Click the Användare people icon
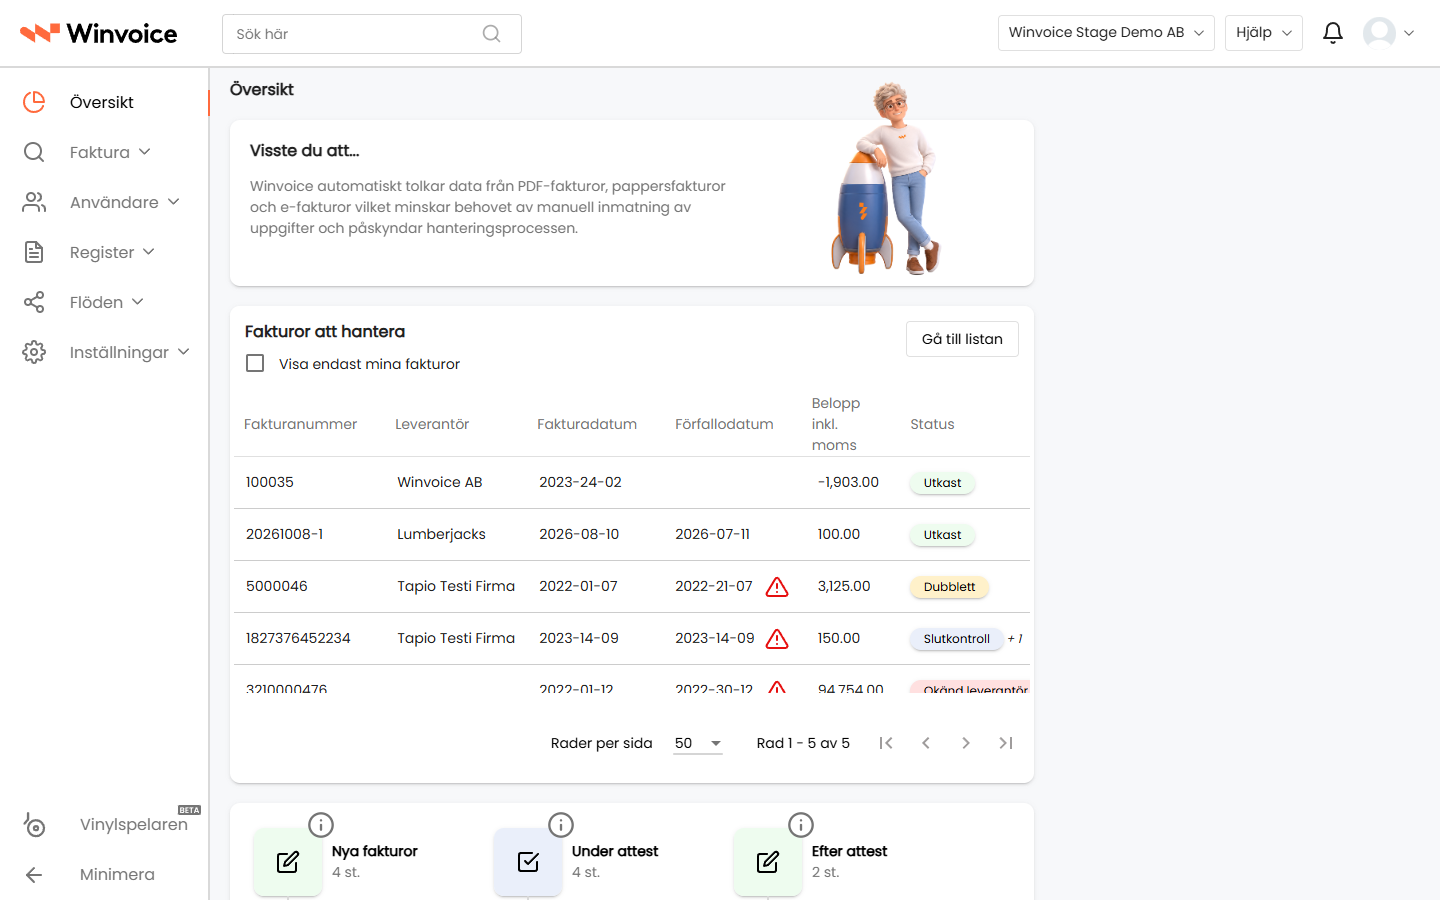Viewport: 1440px width, 900px height. (34, 202)
